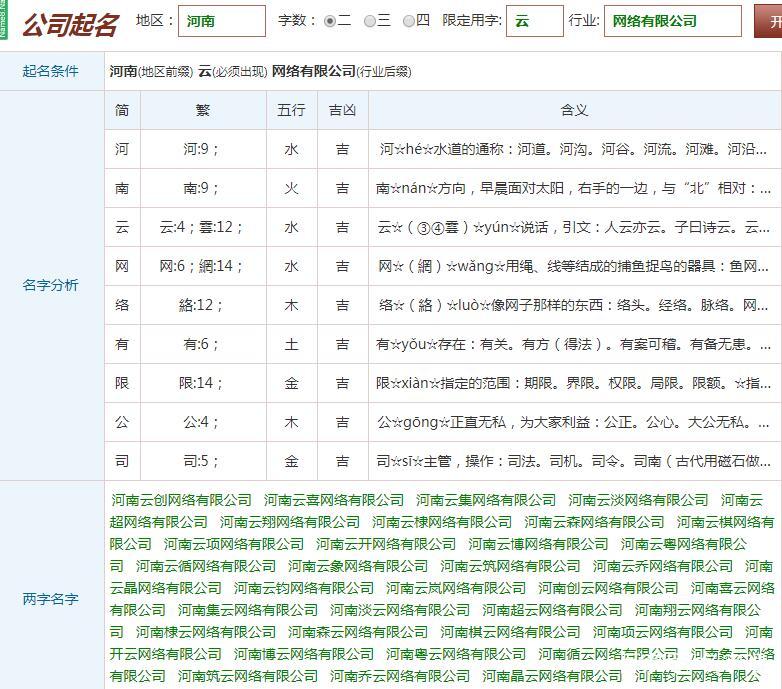Click the 地区 input field containing 河南
782x689 pixels.
[222, 21]
